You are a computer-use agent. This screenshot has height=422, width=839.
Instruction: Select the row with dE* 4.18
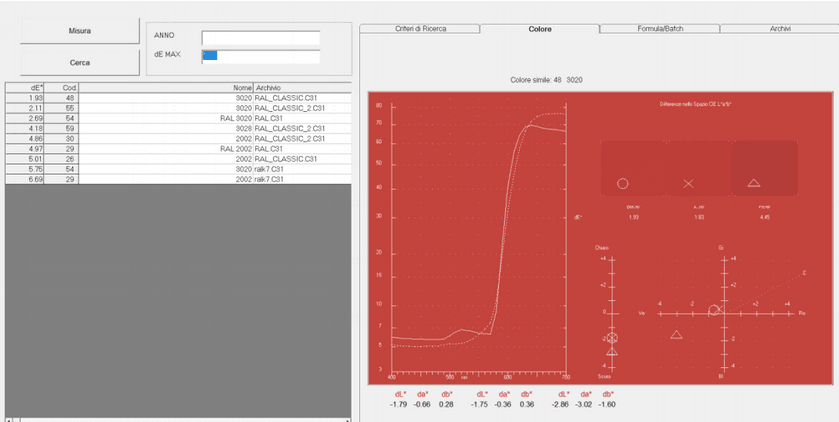(178, 128)
